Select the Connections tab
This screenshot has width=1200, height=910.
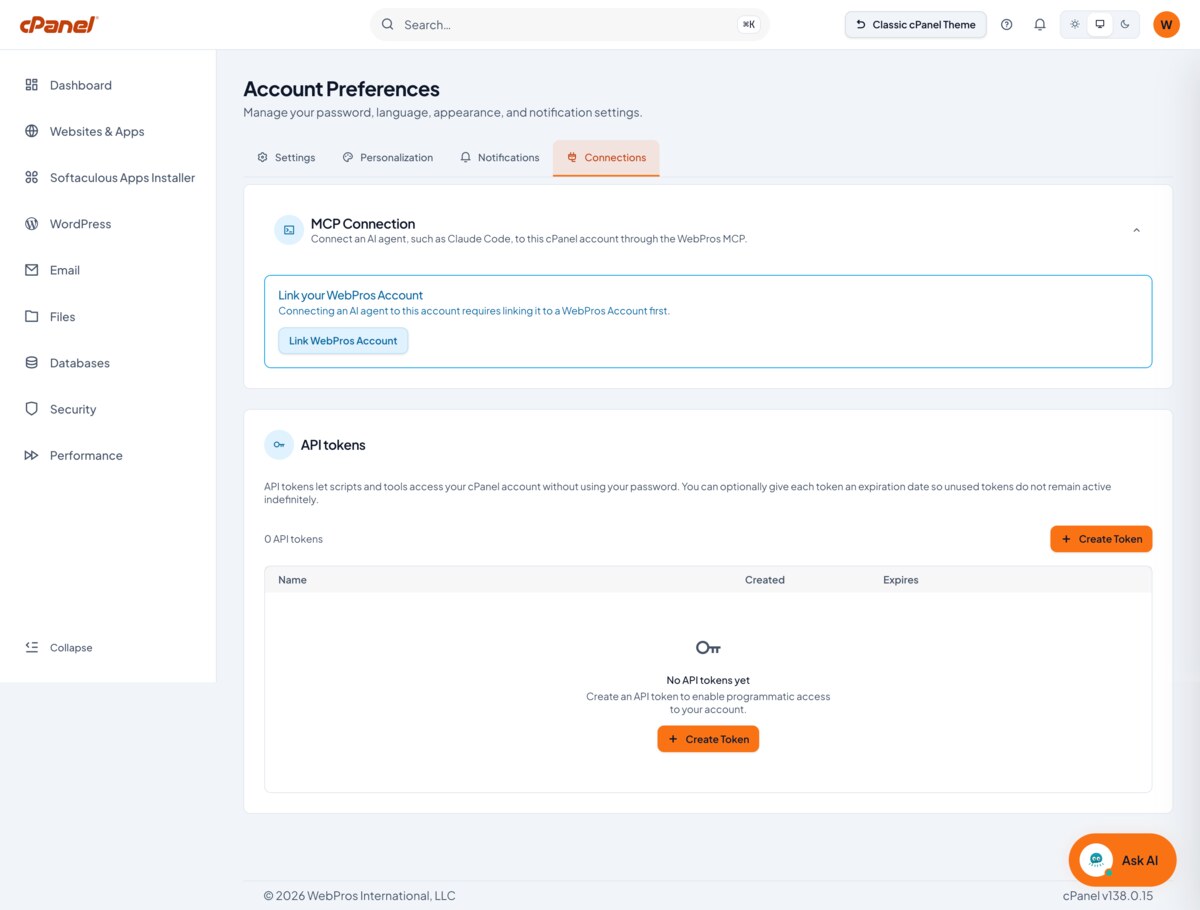606,158
